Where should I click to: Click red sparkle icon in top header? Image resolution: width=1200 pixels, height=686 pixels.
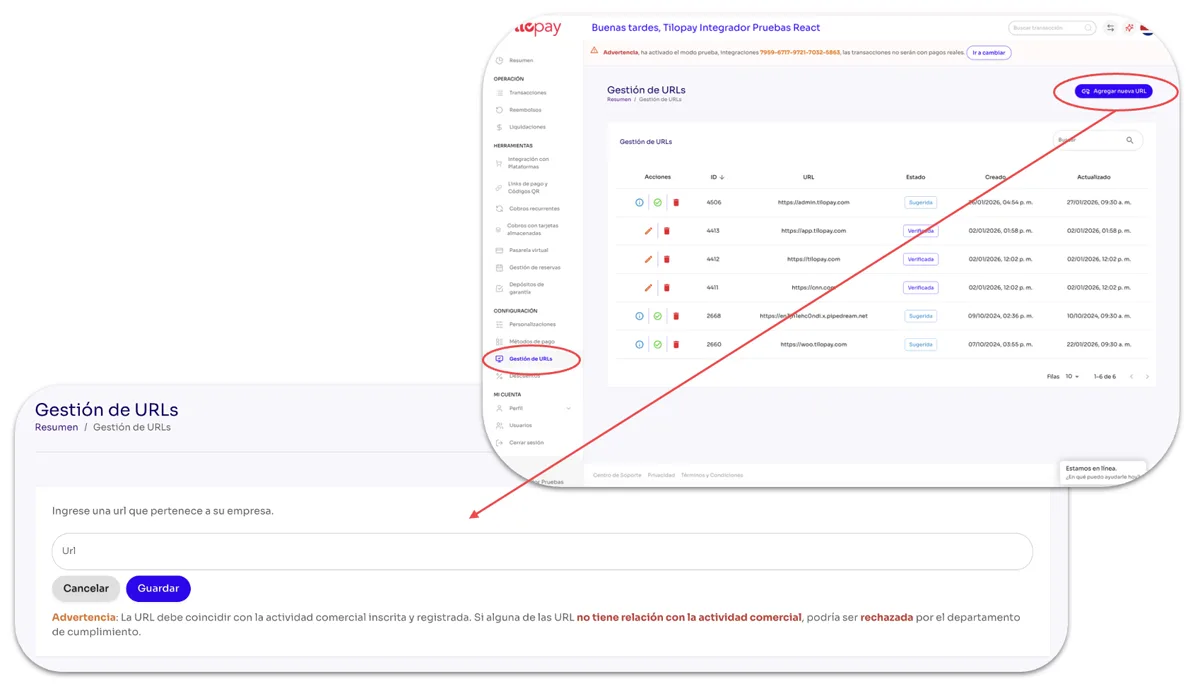pos(1129,28)
